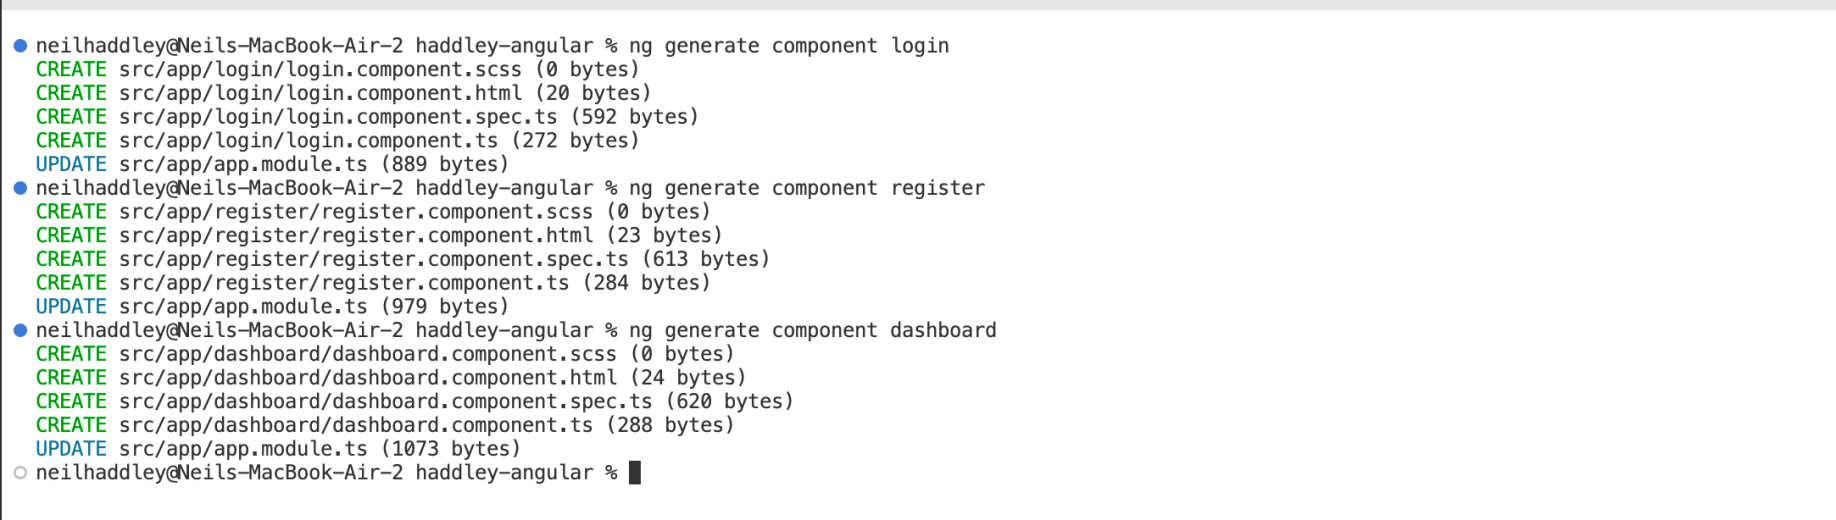The width and height of the screenshot is (1836, 520).
Task: Open the login.component.spec.ts path link
Action: [338, 117]
